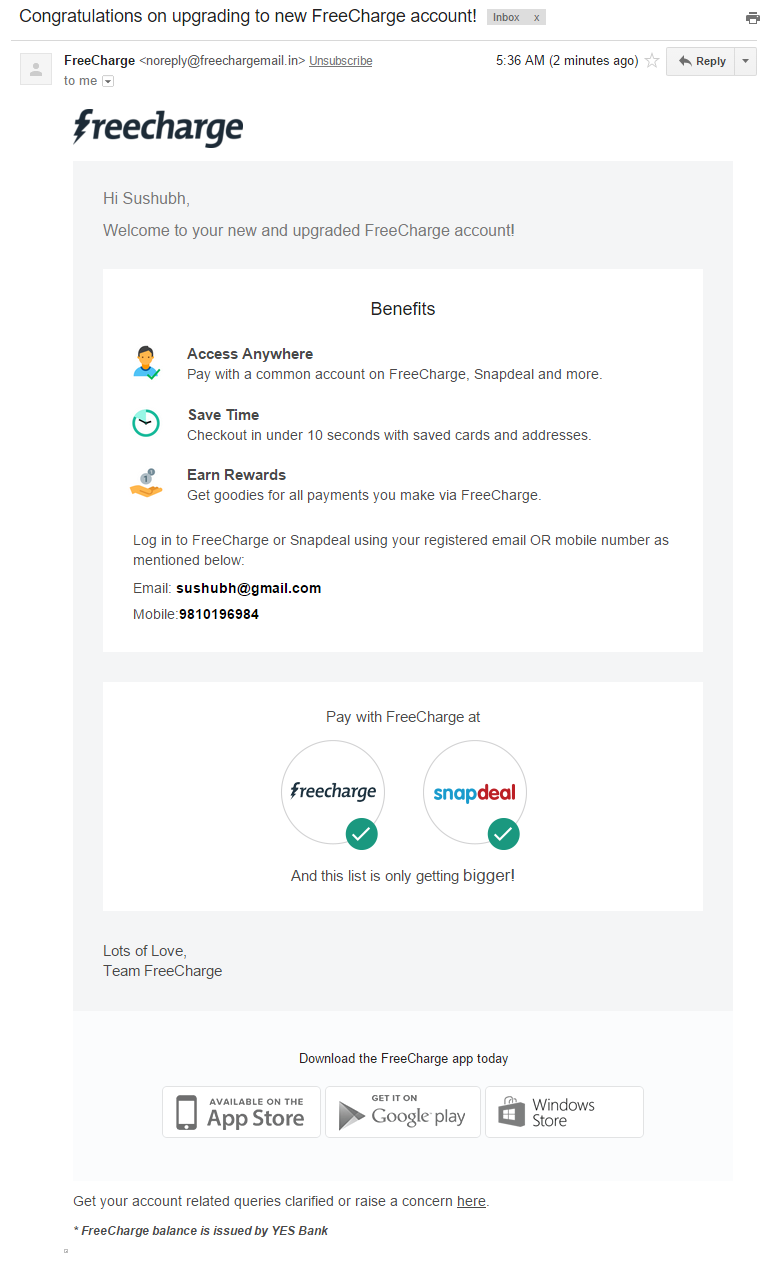Click the FreeCharge logo at top
Screen dimensions: 777x1276
click(x=158, y=128)
